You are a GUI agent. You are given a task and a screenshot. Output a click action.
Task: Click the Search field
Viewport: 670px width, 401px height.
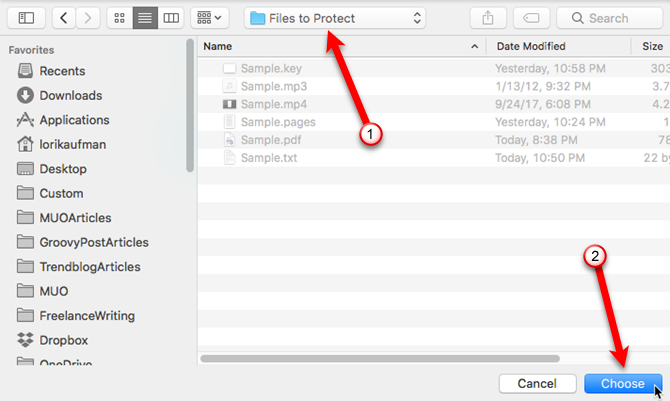612,18
